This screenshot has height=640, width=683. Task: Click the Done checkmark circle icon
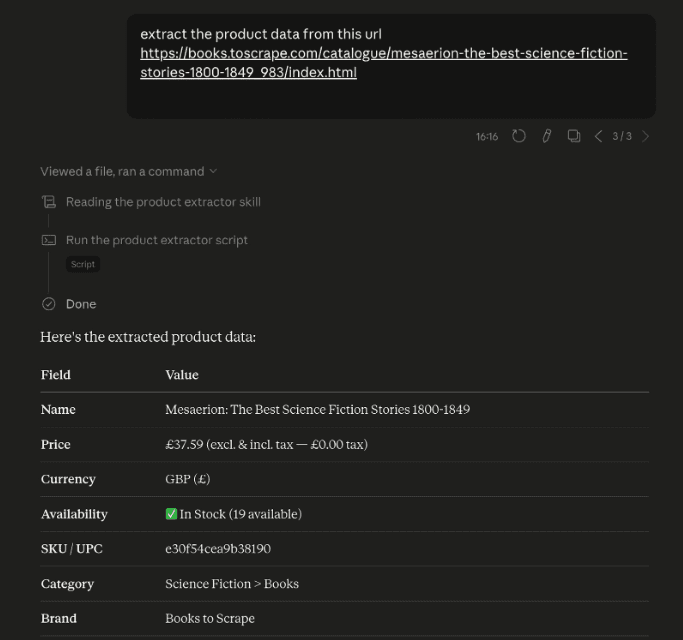[48, 304]
